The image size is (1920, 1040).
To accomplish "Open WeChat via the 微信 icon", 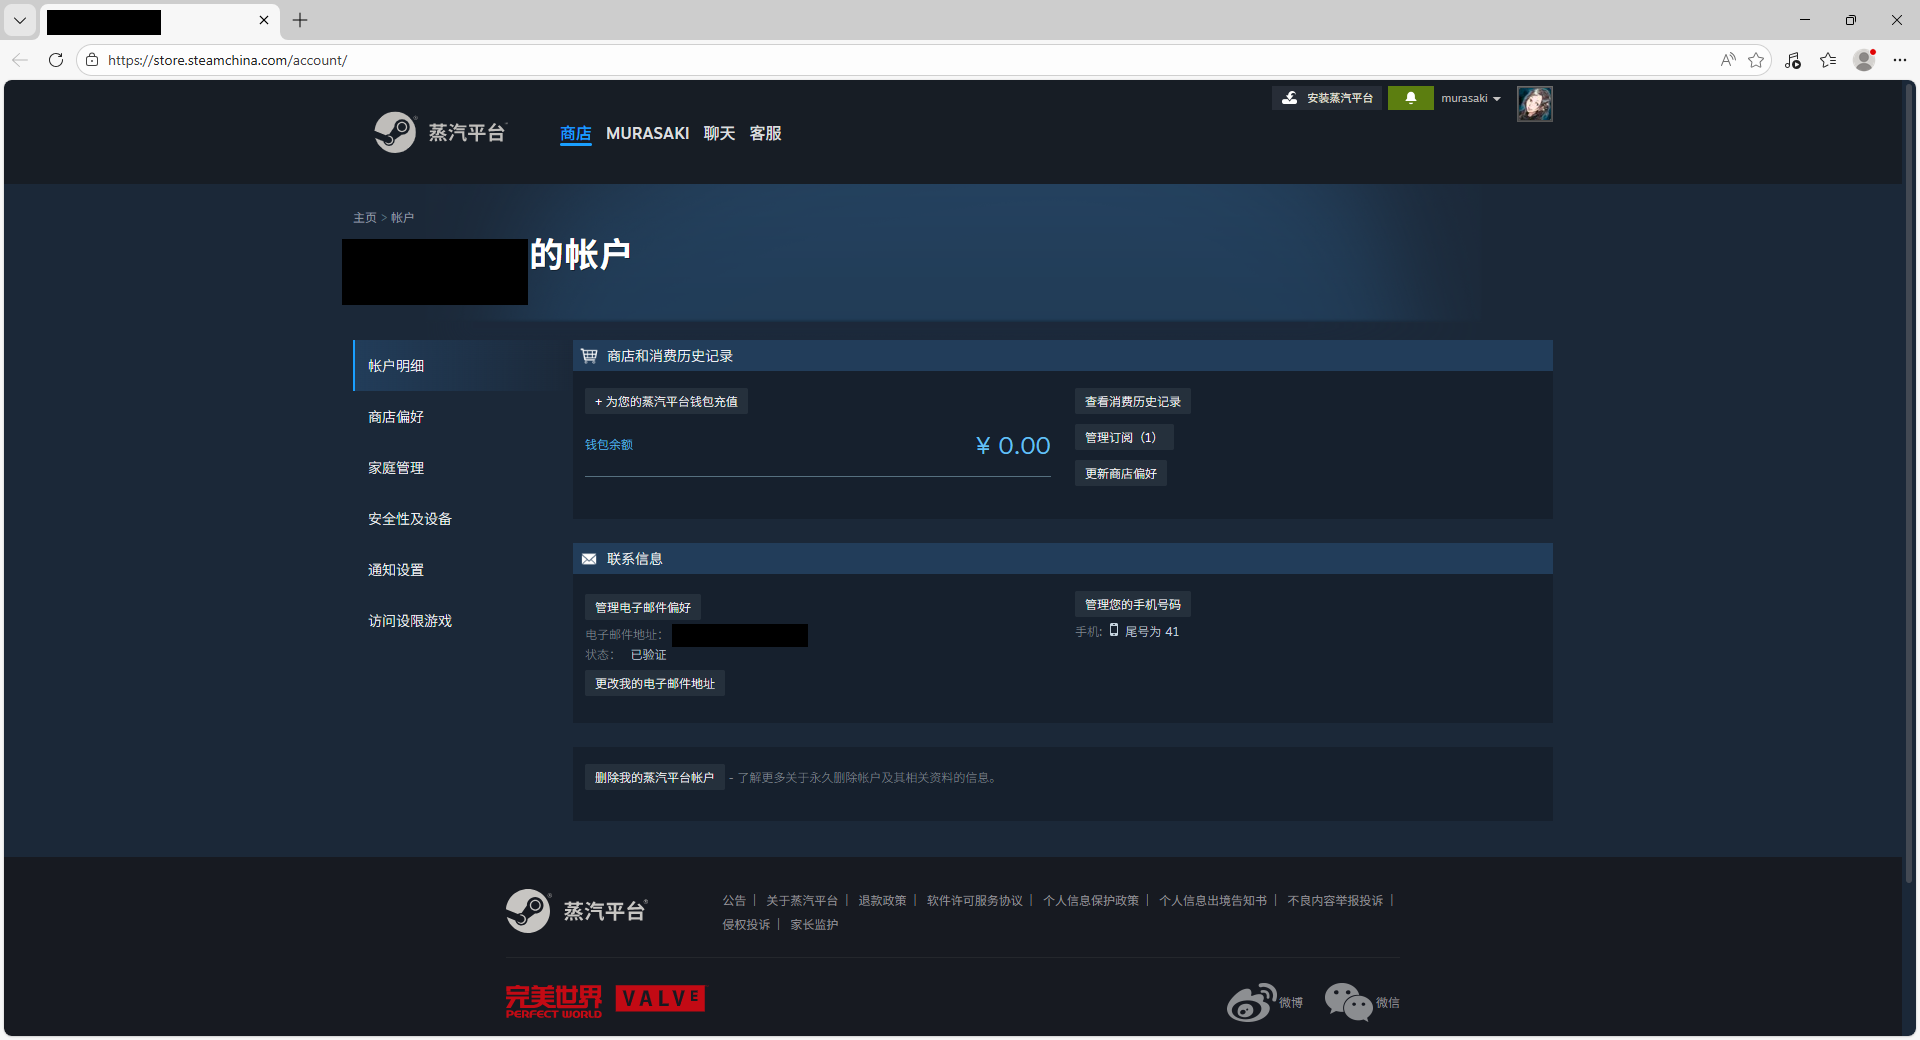I will pyautogui.click(x=1346, y=1001).
